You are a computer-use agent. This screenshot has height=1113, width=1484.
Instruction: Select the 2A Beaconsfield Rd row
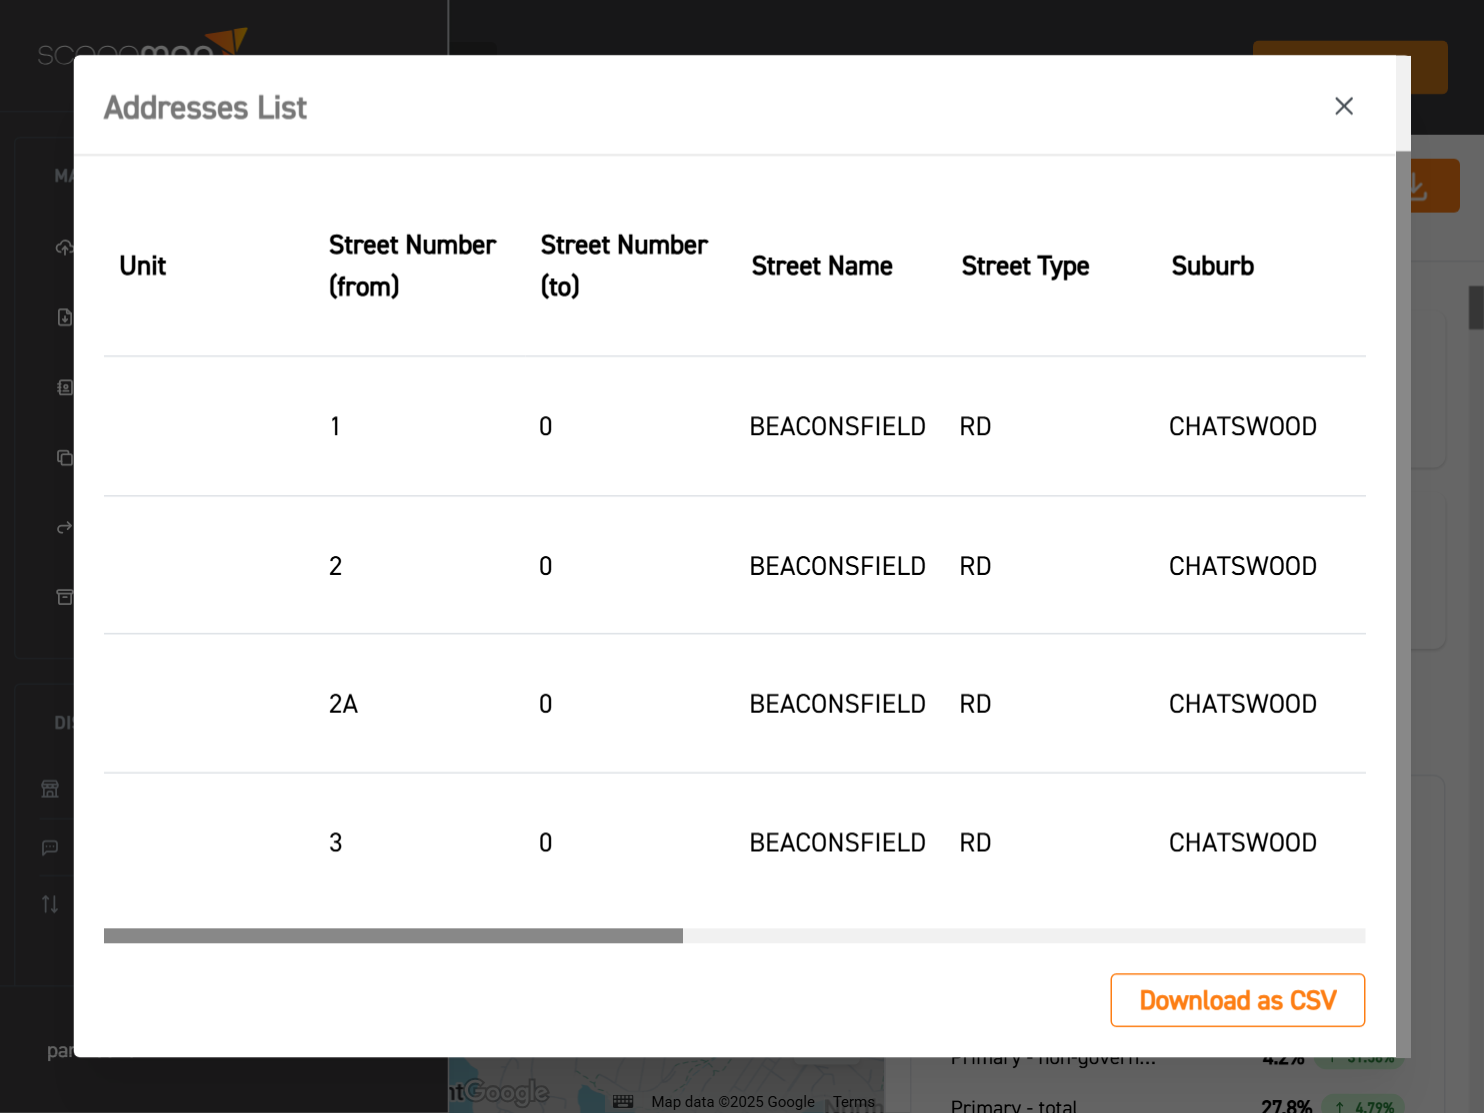pyautogui.click(x=734, y=704)
